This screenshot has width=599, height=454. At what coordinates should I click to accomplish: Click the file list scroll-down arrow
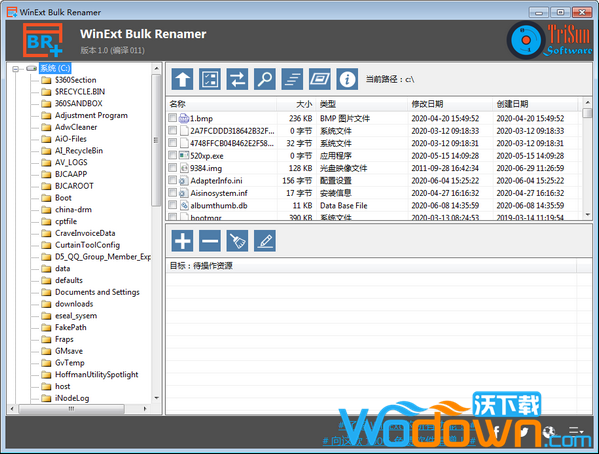pyautogui.click(x=588, y=215)
